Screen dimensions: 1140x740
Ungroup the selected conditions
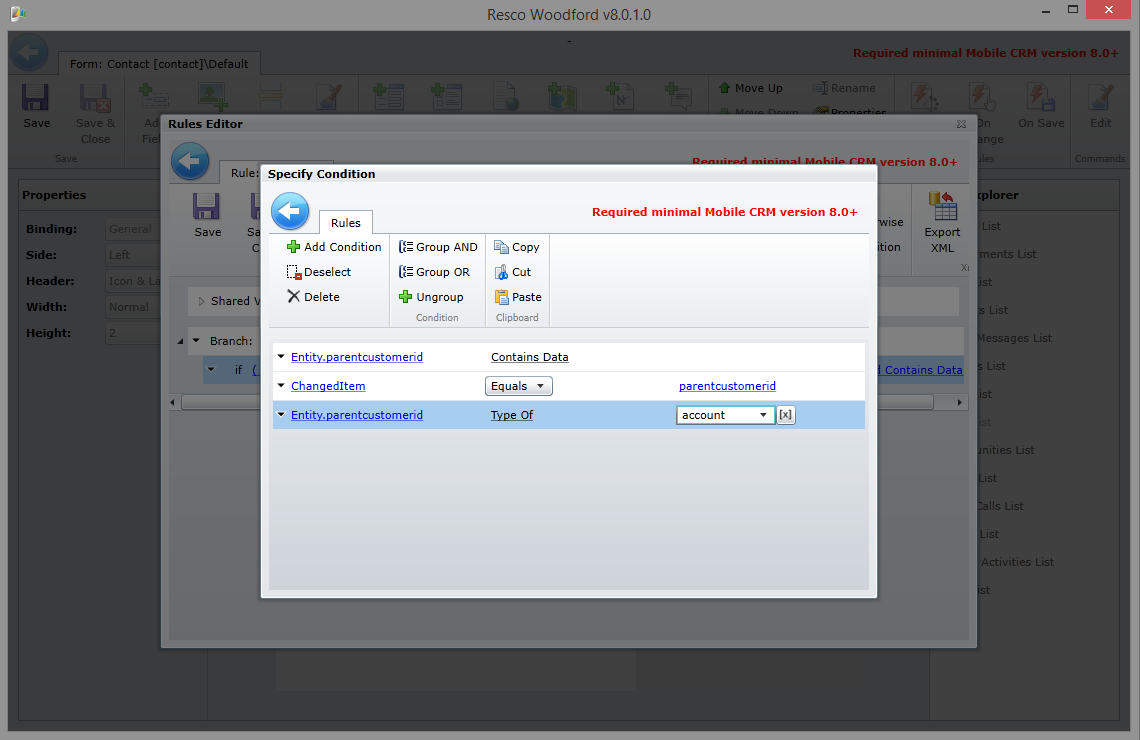(x=431, y=297)
